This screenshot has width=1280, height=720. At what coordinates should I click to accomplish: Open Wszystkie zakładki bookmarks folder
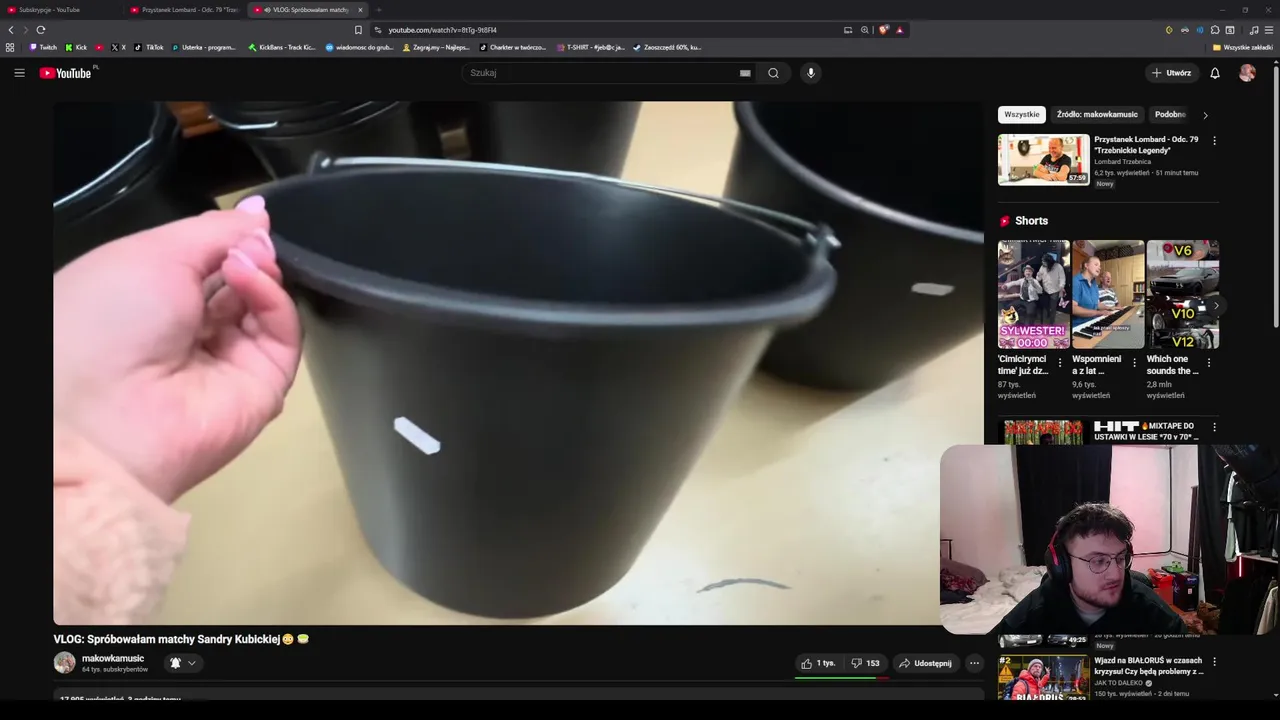1243,47
